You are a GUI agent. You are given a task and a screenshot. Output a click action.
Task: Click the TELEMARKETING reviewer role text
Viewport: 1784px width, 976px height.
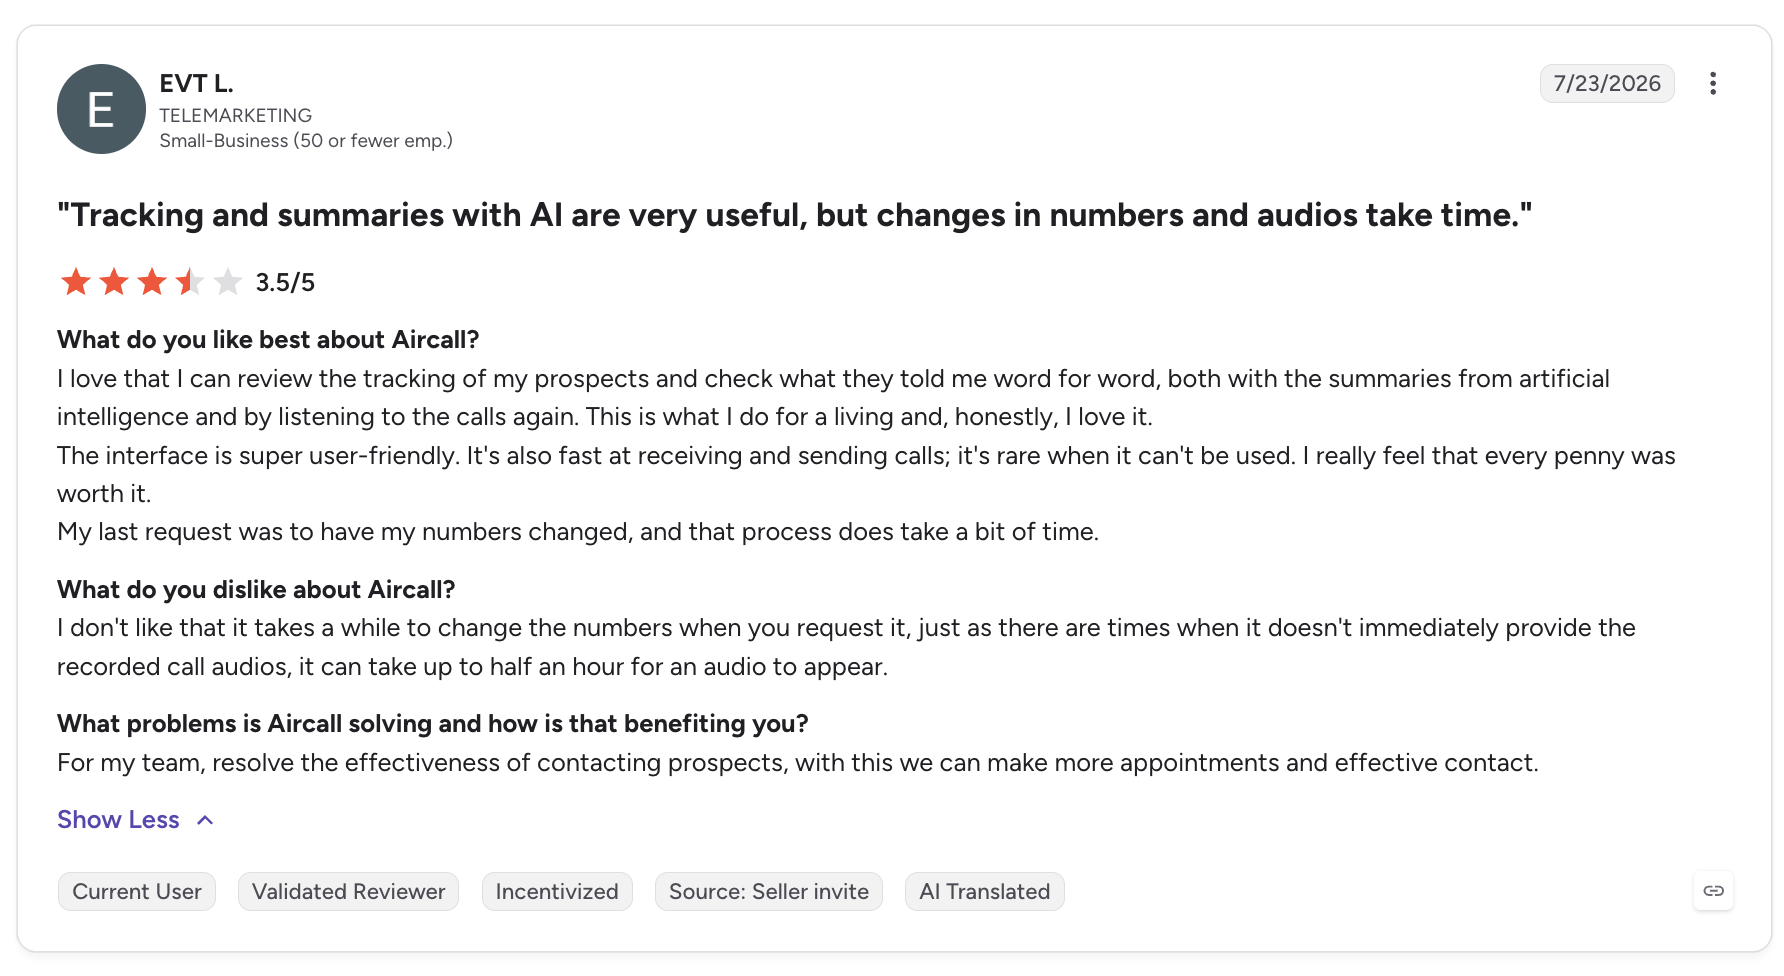236,115
